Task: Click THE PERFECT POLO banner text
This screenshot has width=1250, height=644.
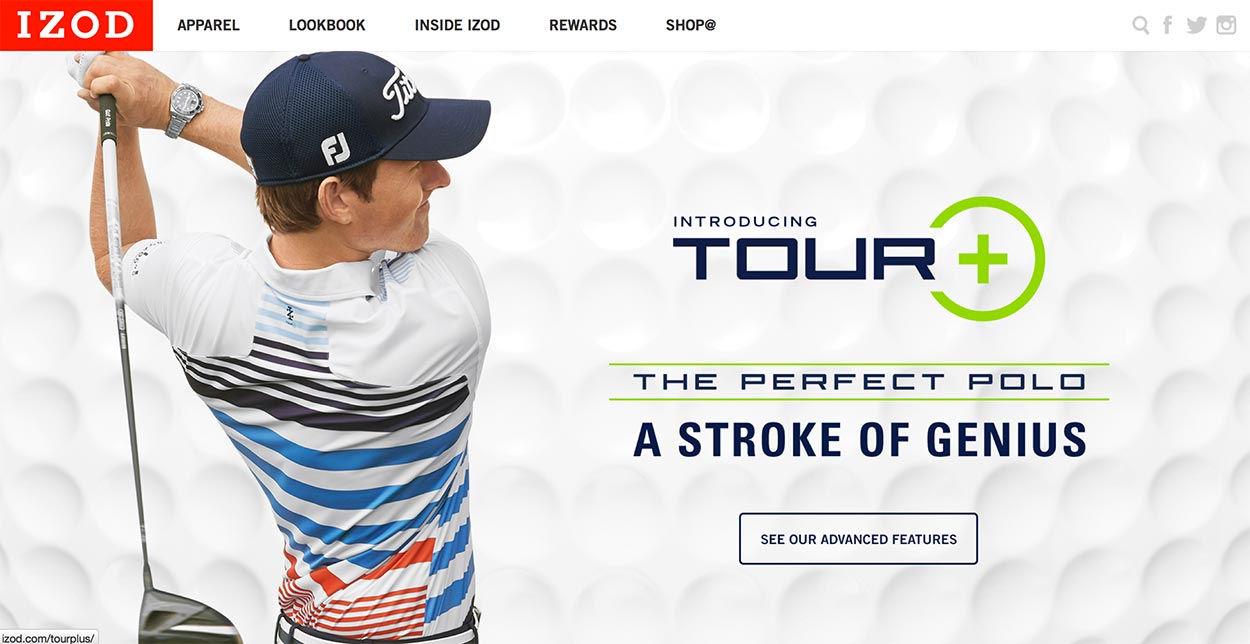Action: [x=859, y=382]
